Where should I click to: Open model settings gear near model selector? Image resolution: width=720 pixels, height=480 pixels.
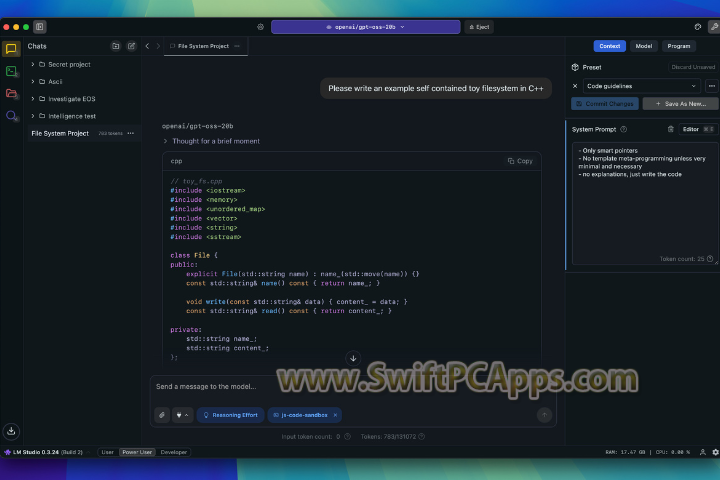(260, 27)
